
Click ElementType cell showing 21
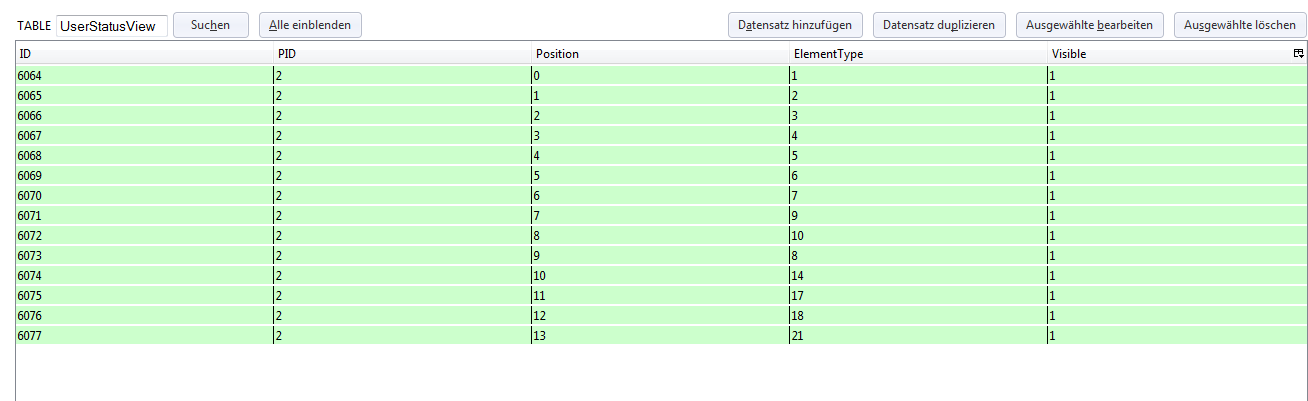[x=919, y=335]
